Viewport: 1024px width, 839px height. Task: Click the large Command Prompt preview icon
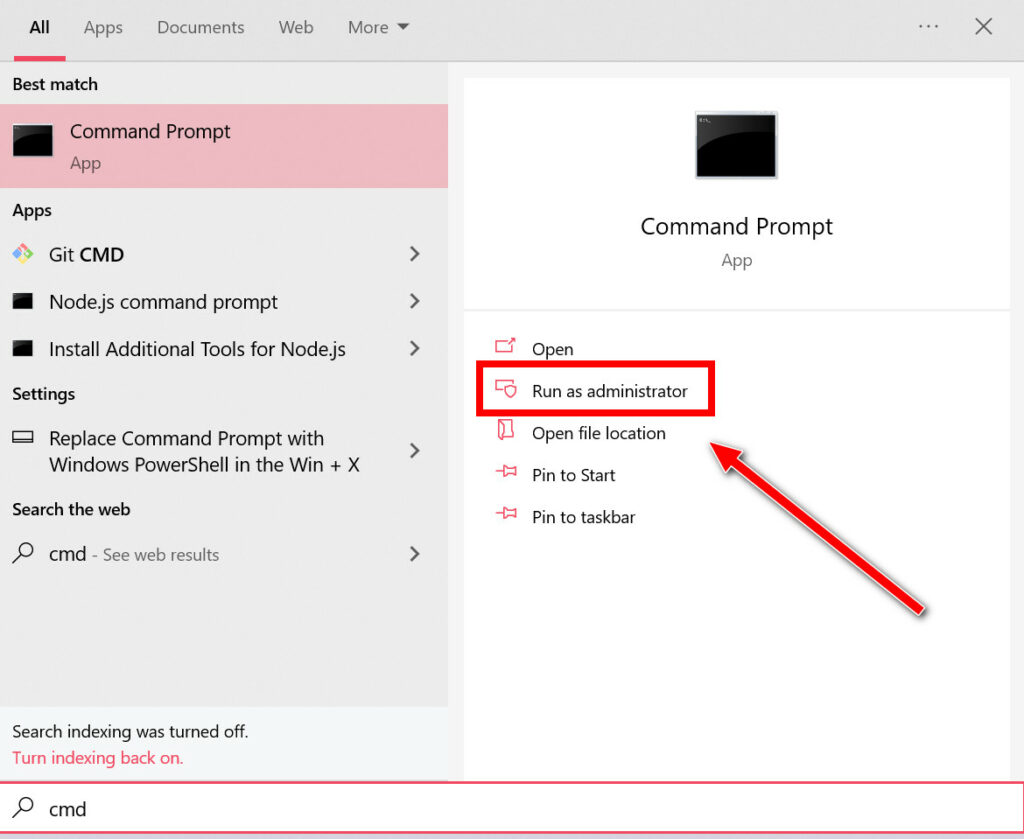736,145
